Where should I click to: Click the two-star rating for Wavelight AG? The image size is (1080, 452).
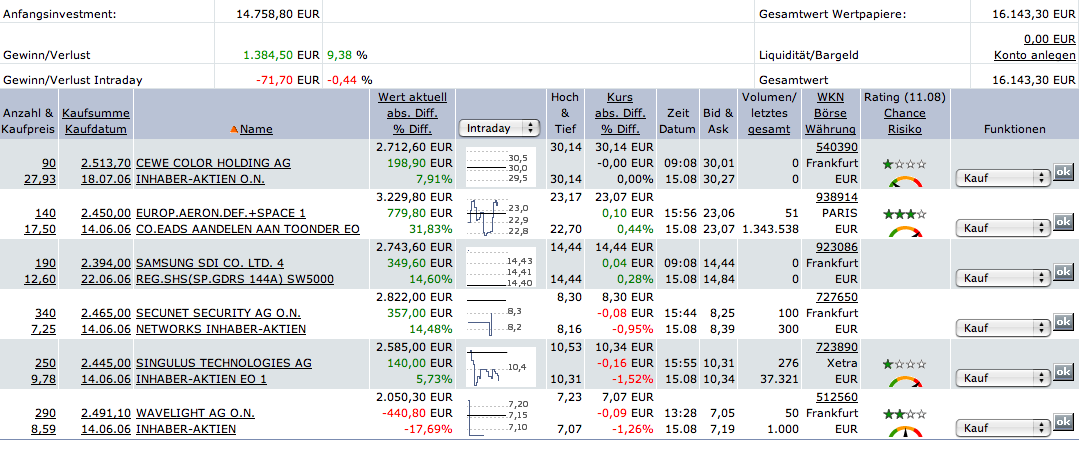(904, 413)
